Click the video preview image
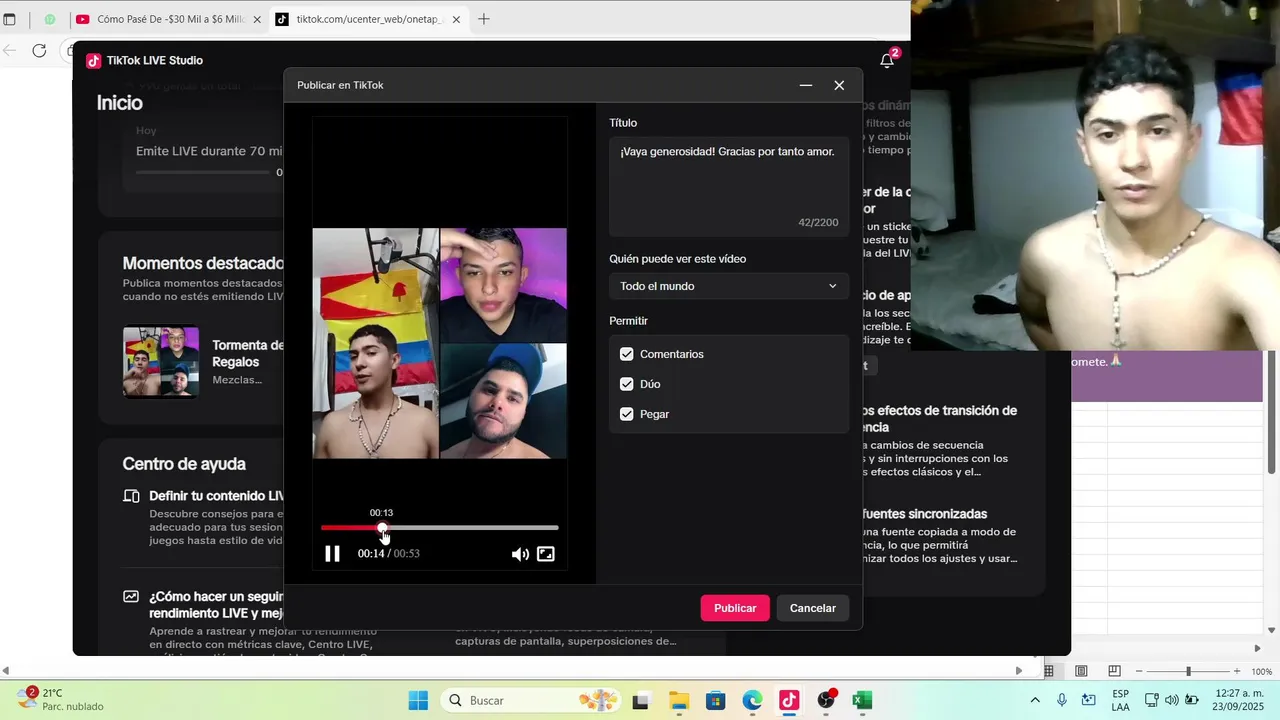Screen dimensions: 1280x720 [440, 343]
